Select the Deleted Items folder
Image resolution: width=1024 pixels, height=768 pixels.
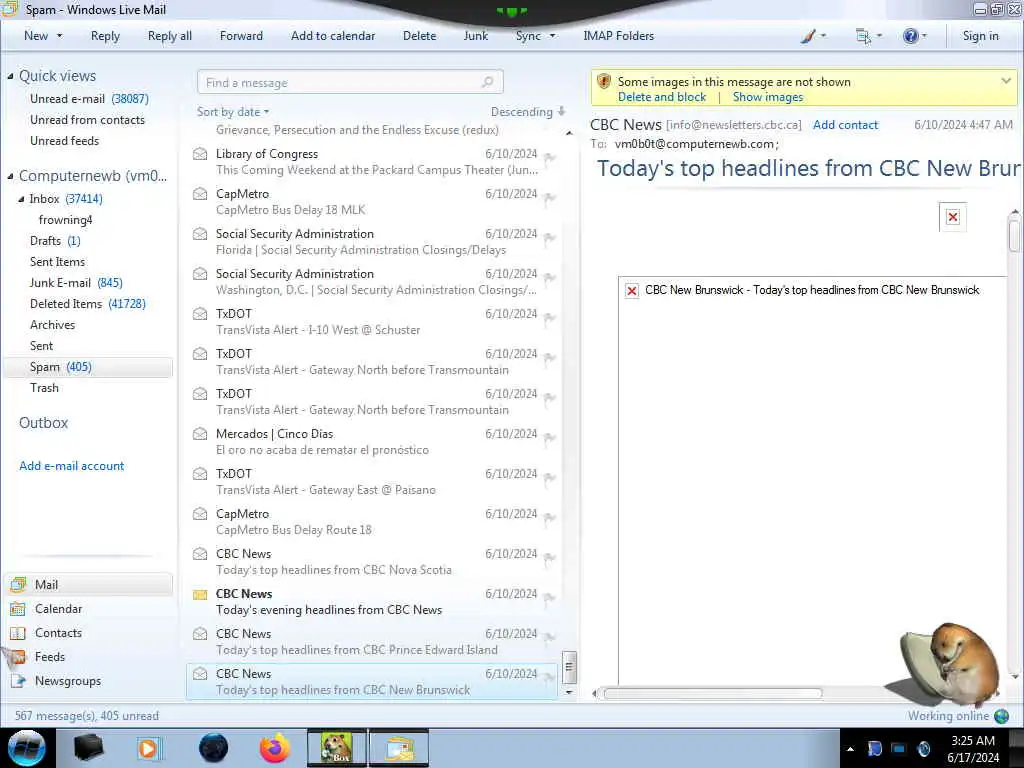pos(88,304)
